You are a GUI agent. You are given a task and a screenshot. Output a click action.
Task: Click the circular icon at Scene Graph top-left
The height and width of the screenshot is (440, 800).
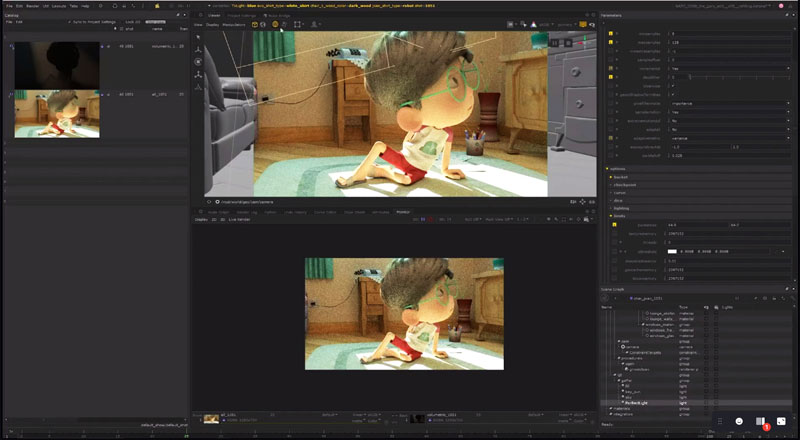click(605, 298)
